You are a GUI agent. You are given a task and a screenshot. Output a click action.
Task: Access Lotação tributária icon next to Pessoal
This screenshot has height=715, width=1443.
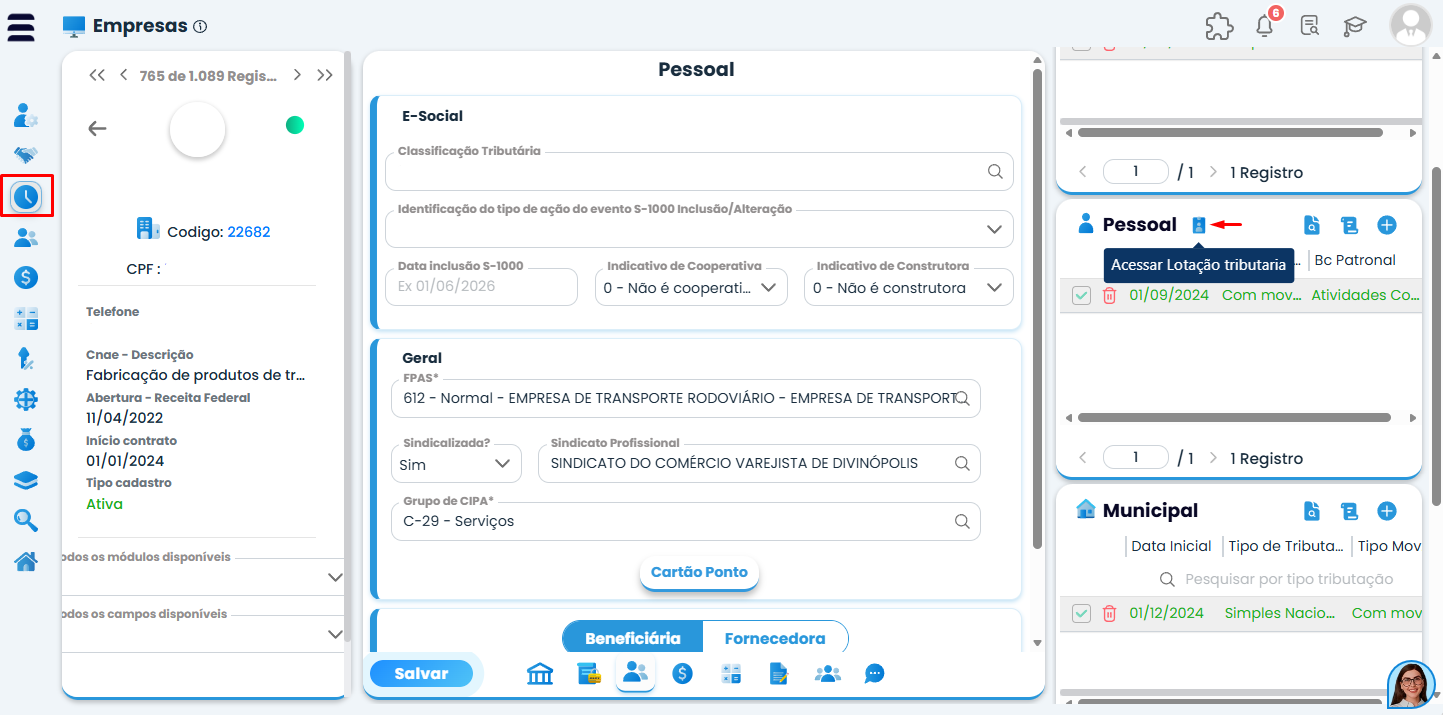click(x=1199, y=225)
